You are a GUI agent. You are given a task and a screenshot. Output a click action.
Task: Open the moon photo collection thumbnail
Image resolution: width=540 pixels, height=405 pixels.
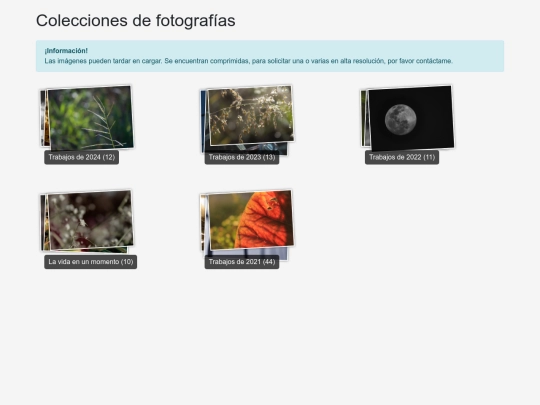tap(408, 118)
